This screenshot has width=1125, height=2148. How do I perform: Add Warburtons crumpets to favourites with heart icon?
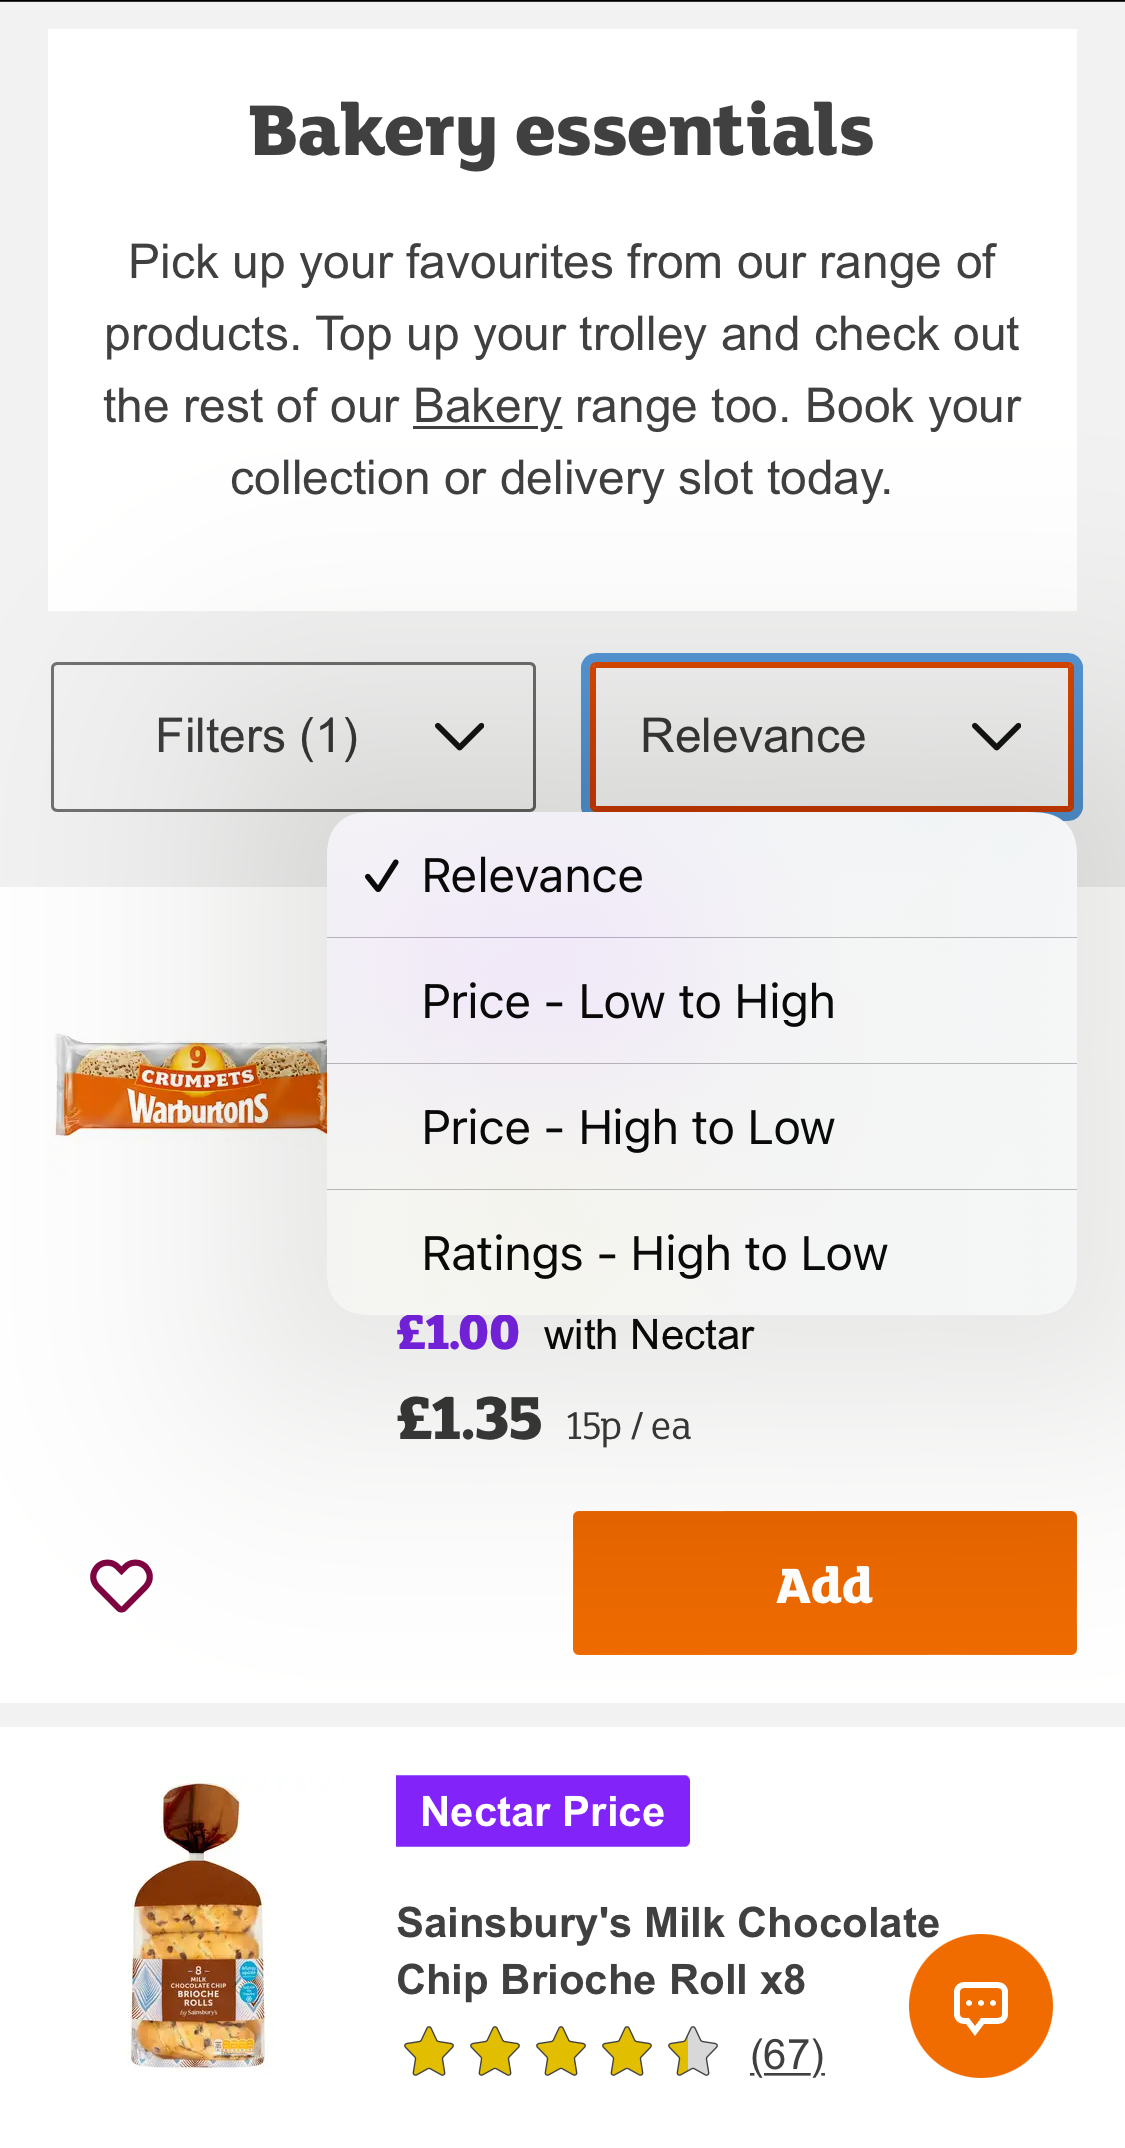tap(121, 1585)
